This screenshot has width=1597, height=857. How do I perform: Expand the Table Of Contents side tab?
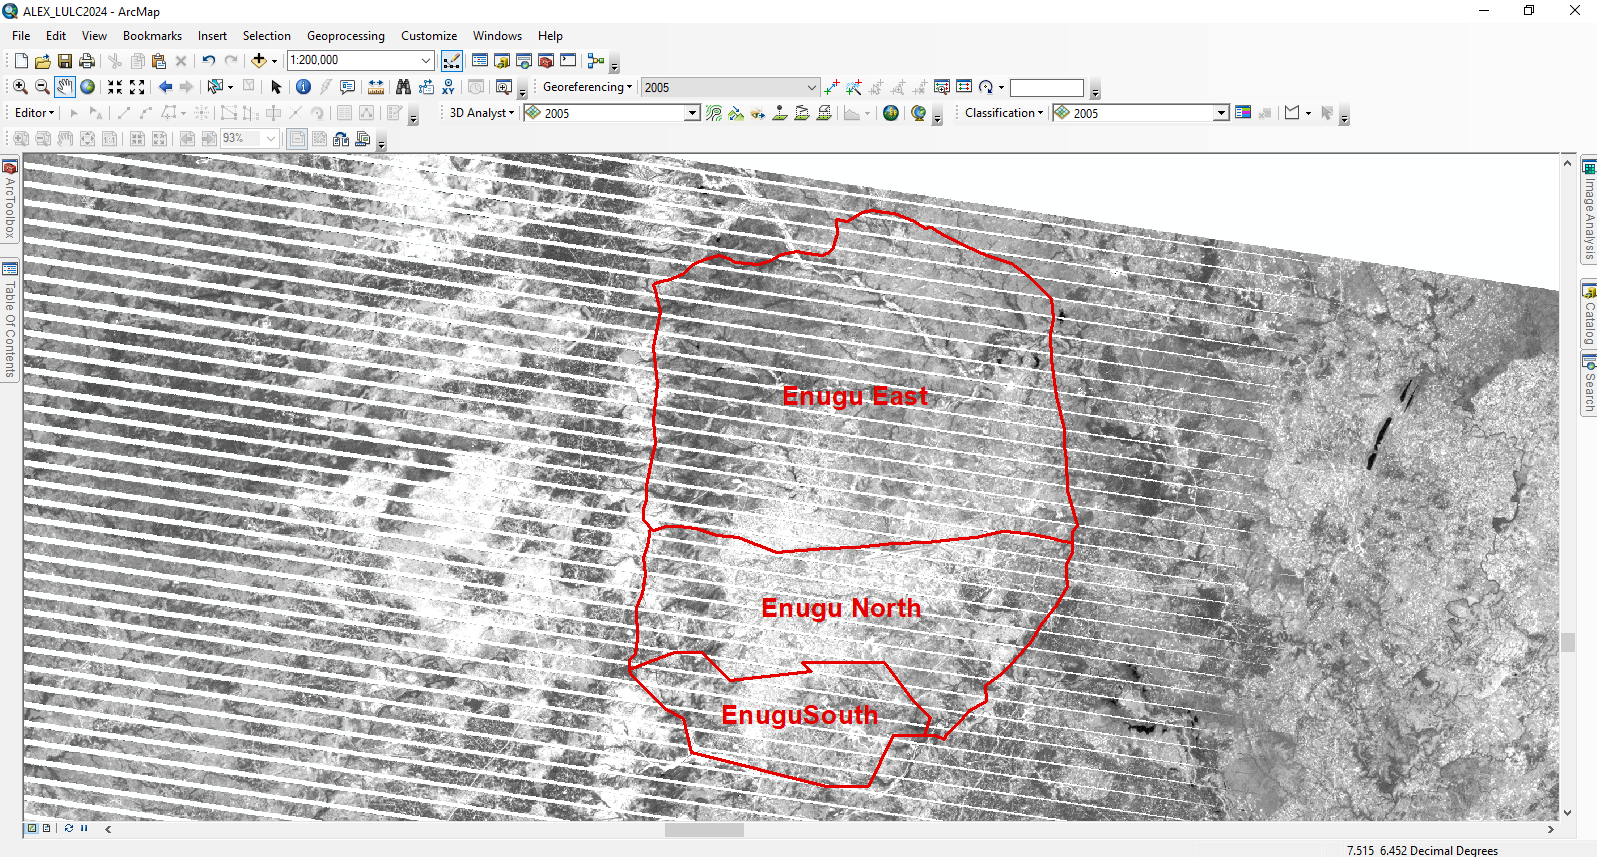tap(10, 320)
